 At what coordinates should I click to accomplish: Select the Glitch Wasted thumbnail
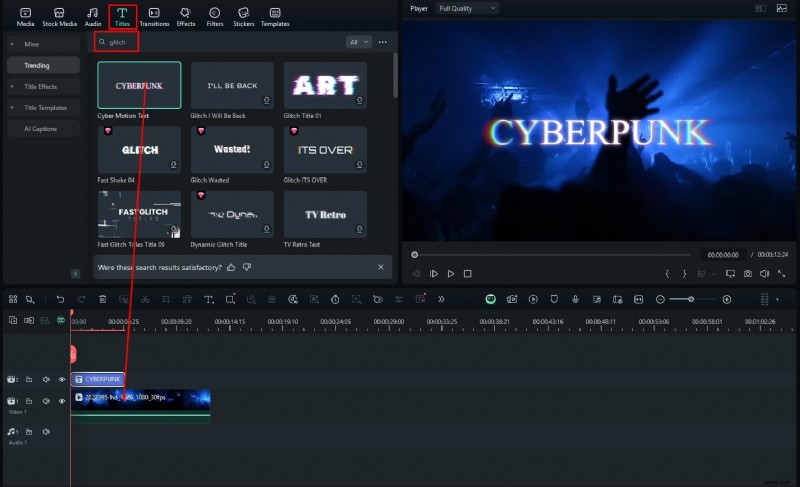[232, 149]
